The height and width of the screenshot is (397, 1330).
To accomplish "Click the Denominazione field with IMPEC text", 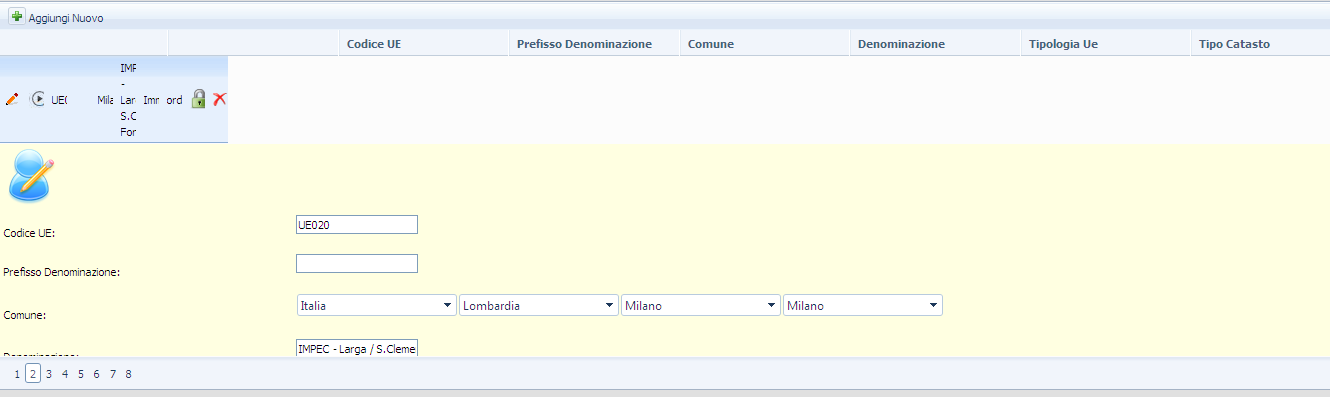I will 357,348.
